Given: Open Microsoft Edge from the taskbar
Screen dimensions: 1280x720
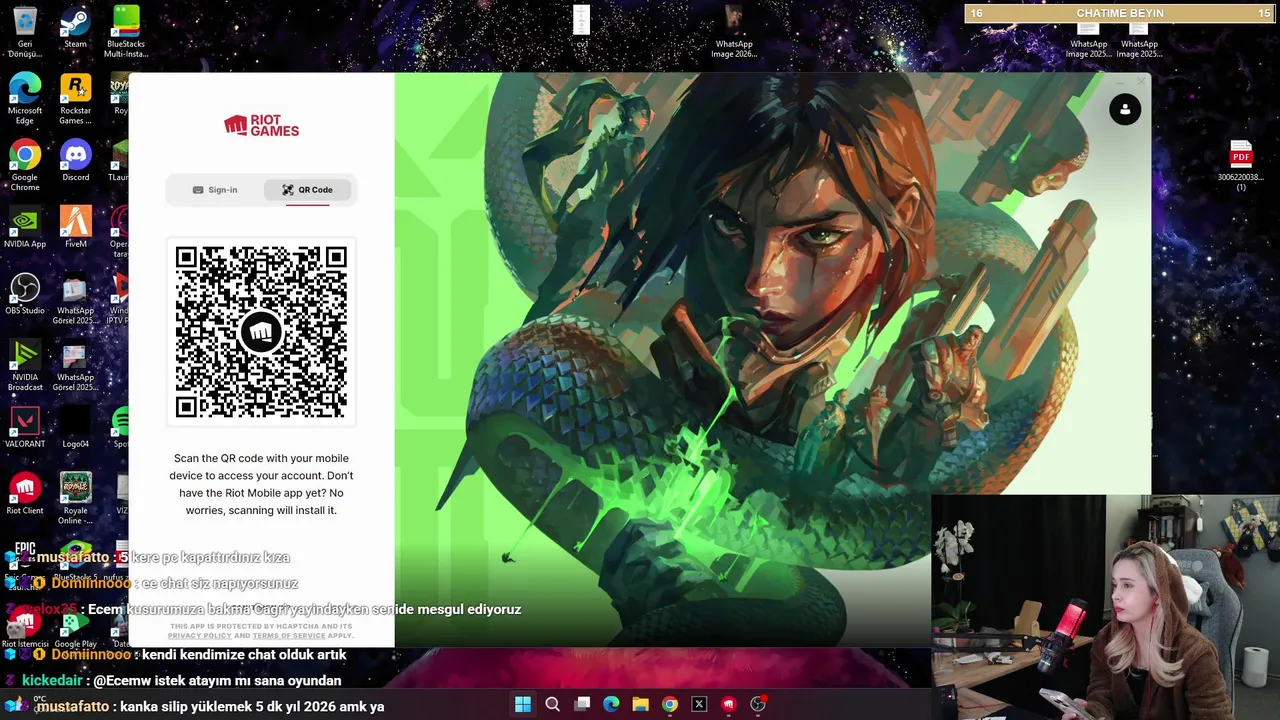Looking at the screenshot, I should point(611,704).
